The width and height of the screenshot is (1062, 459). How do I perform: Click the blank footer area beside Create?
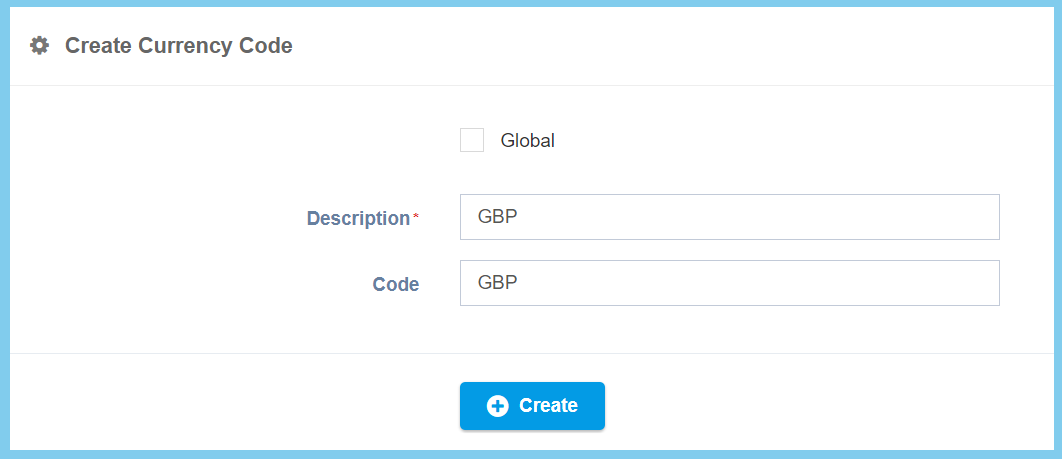(x=800, y=405)
